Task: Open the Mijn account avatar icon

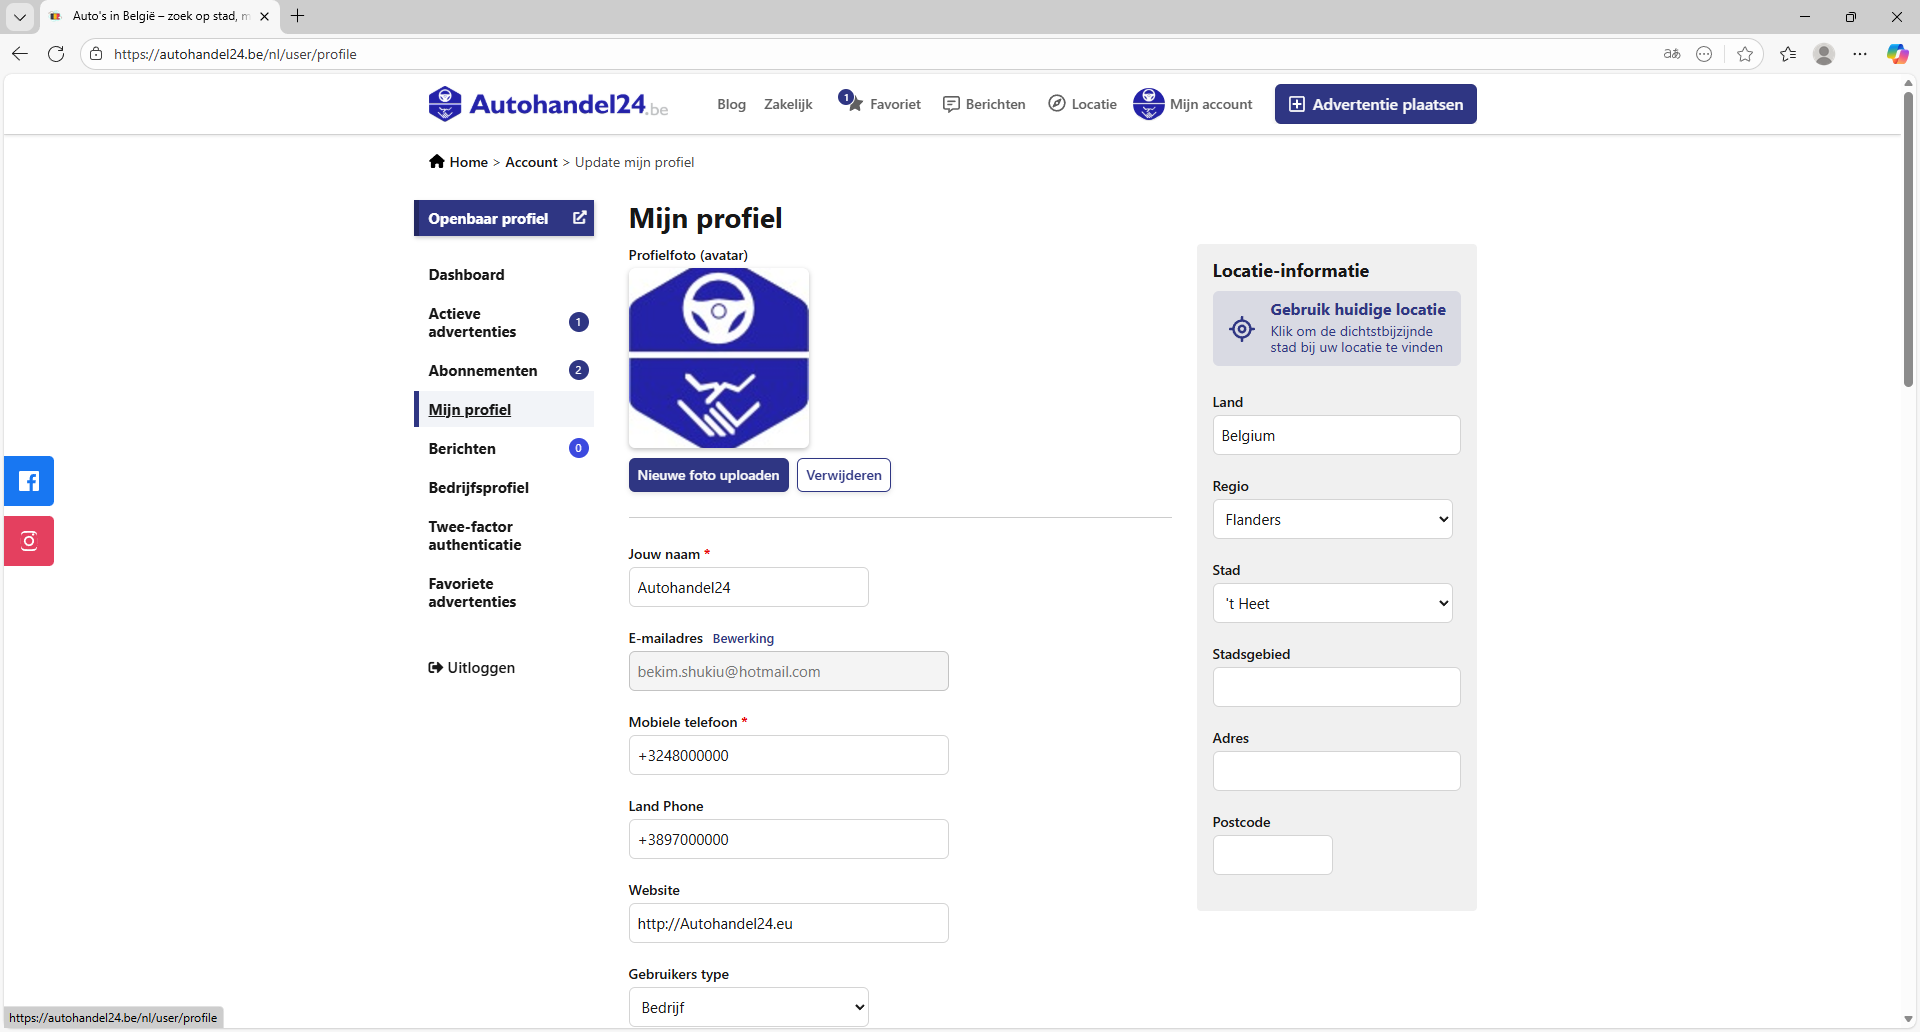Action: point(1148,104)
